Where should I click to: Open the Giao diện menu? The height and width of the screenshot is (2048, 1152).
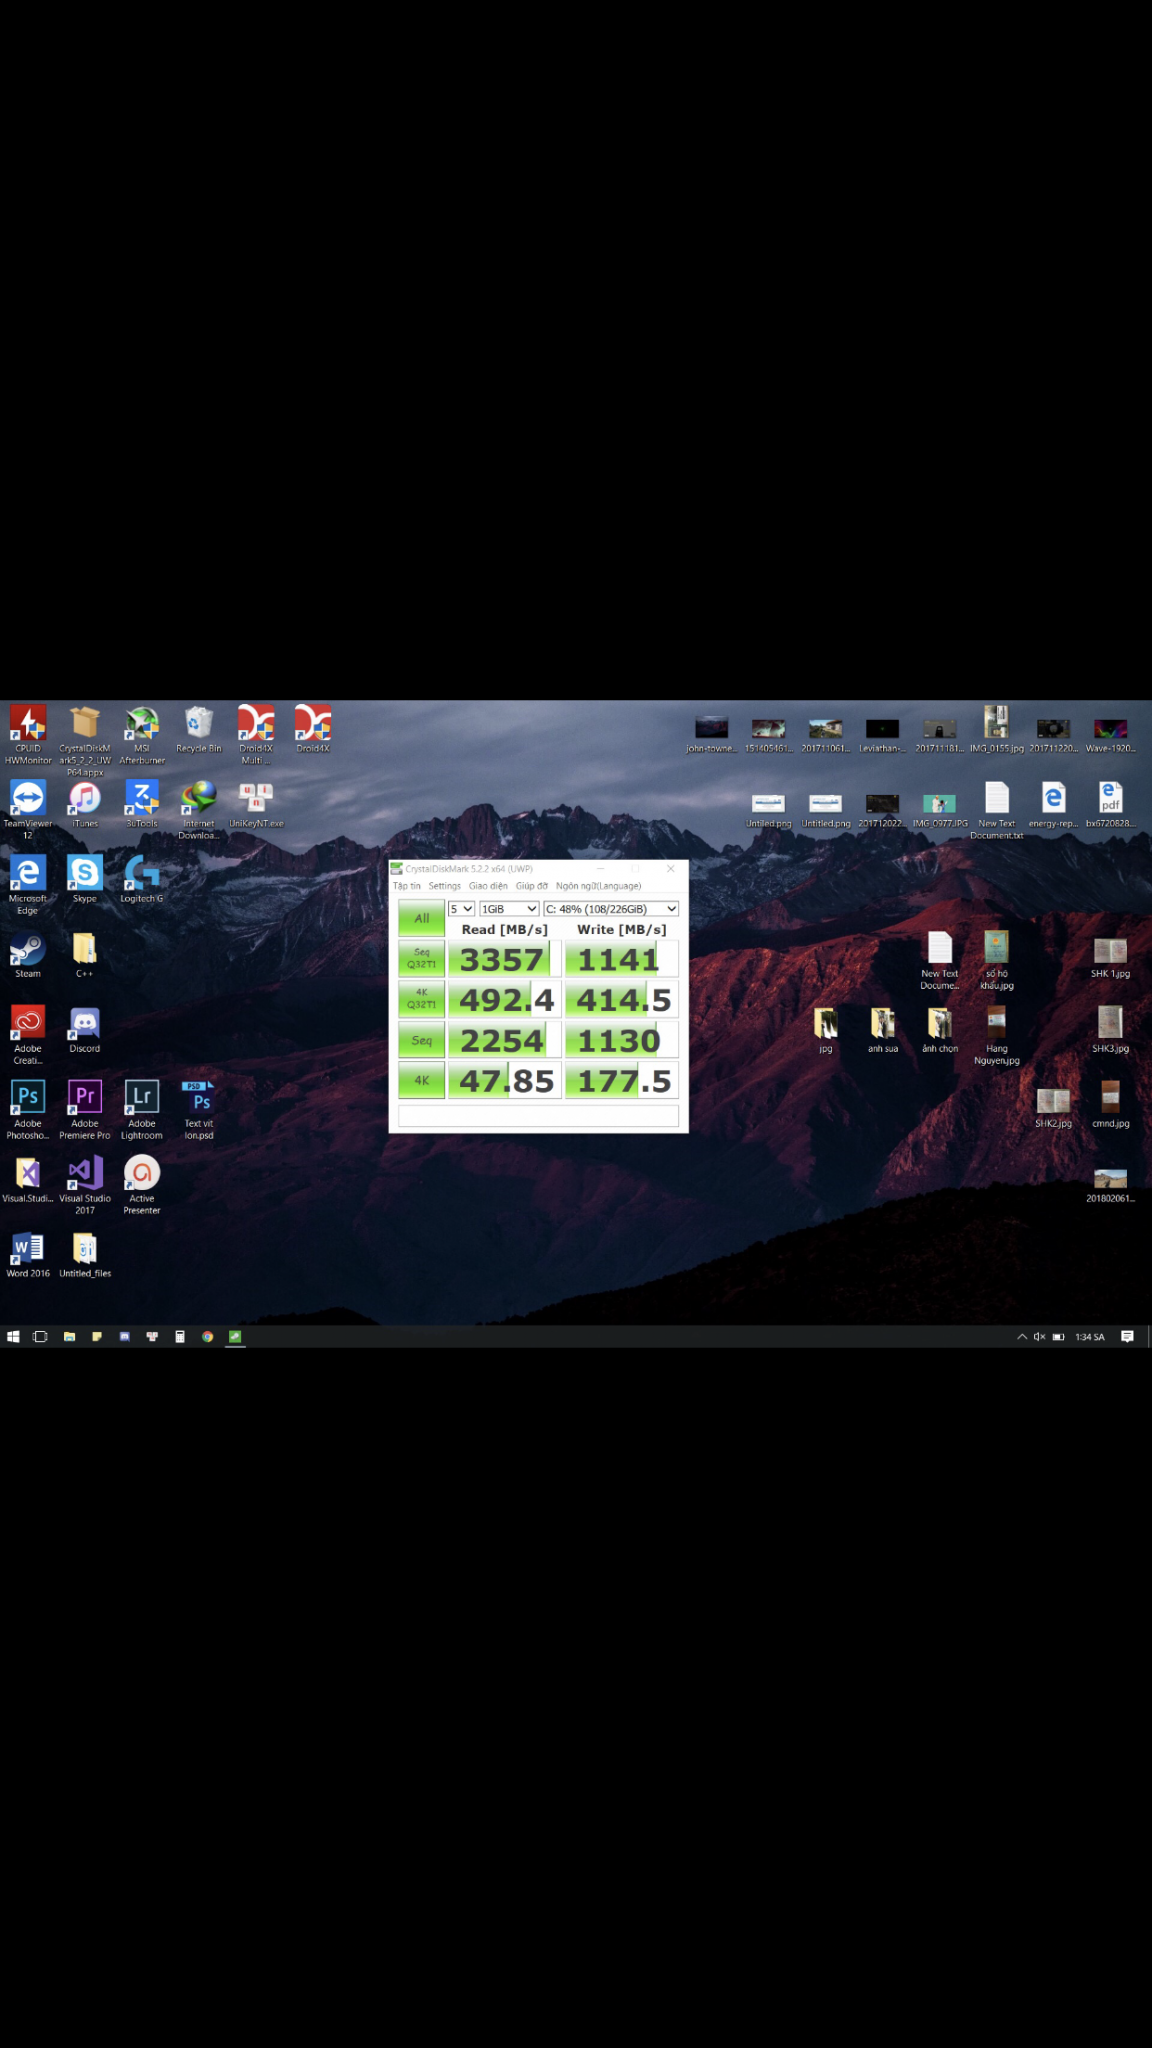pos(488,886)
